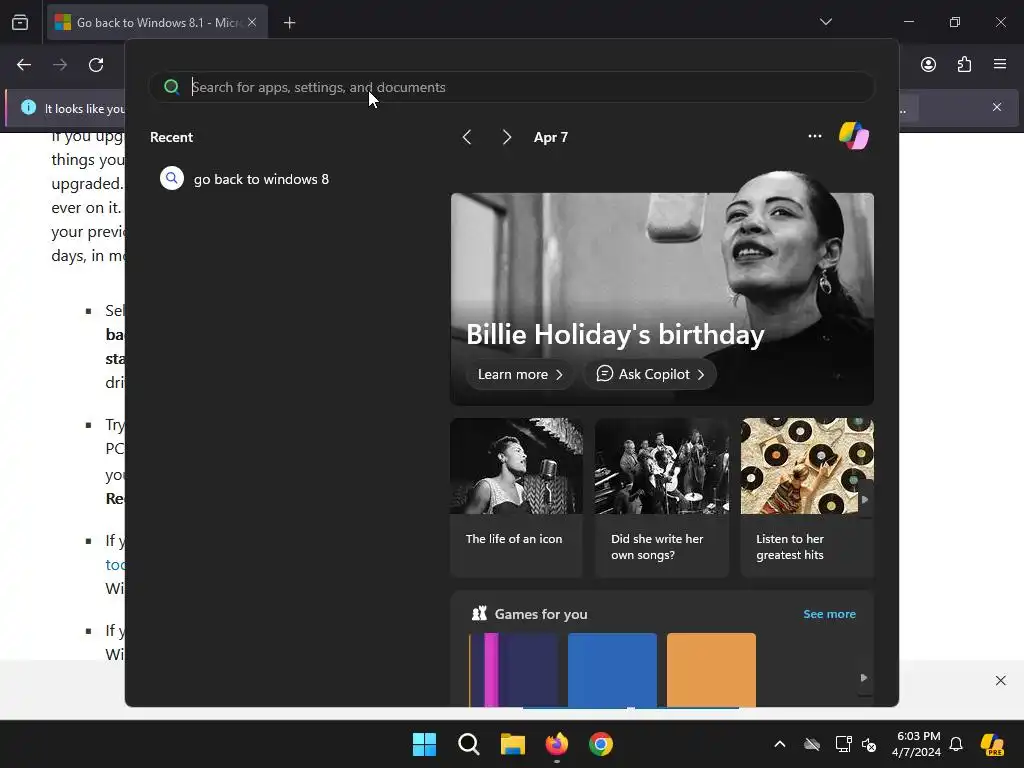Open the purple game tile
Image resolution: width=1024 pixels, height=768 pixels.
tap(514, 669)
